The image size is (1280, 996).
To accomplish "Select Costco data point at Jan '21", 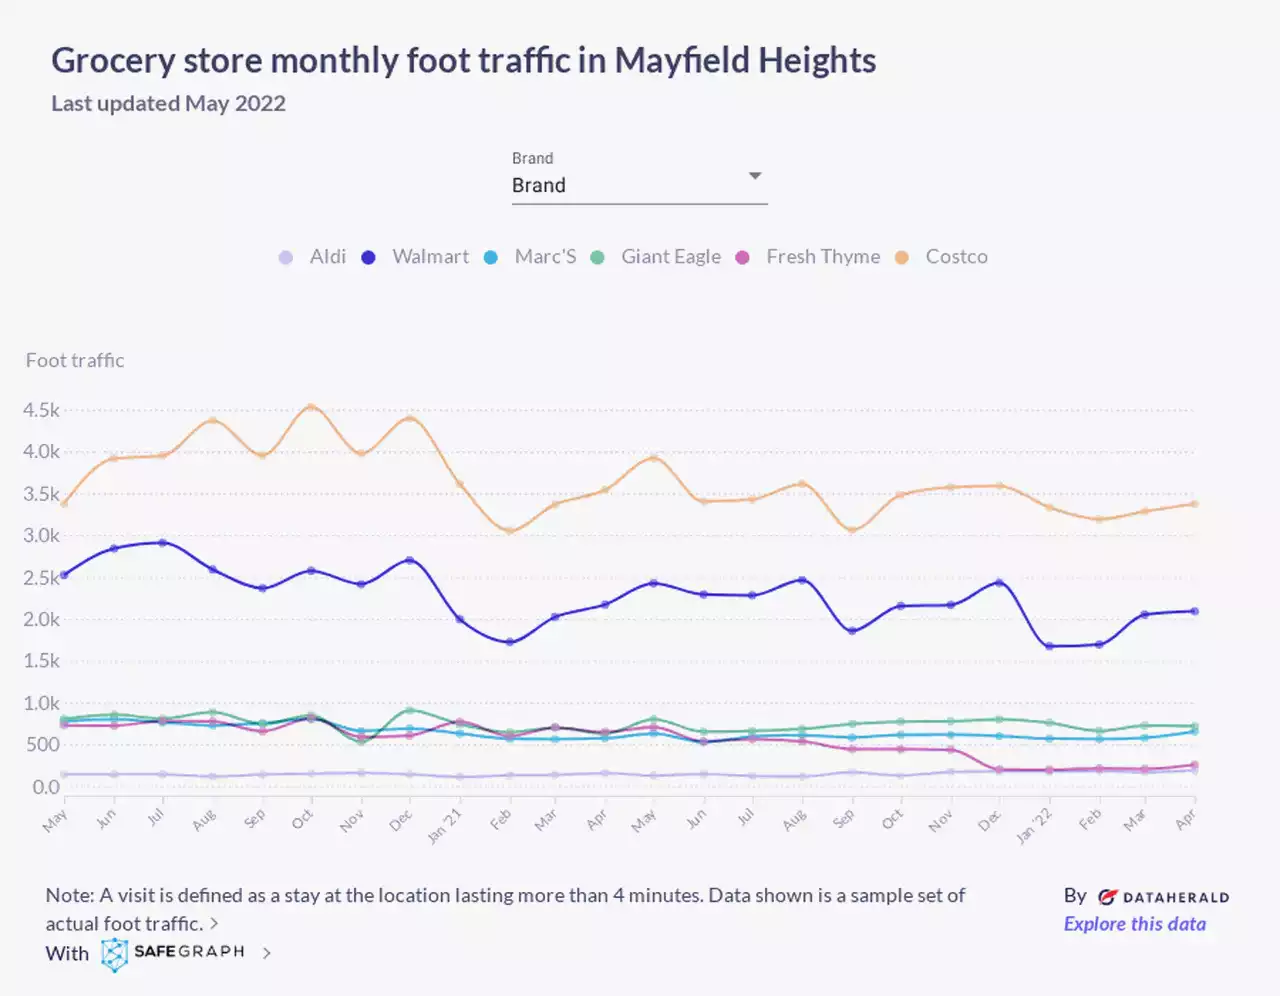I will point(459,484).
